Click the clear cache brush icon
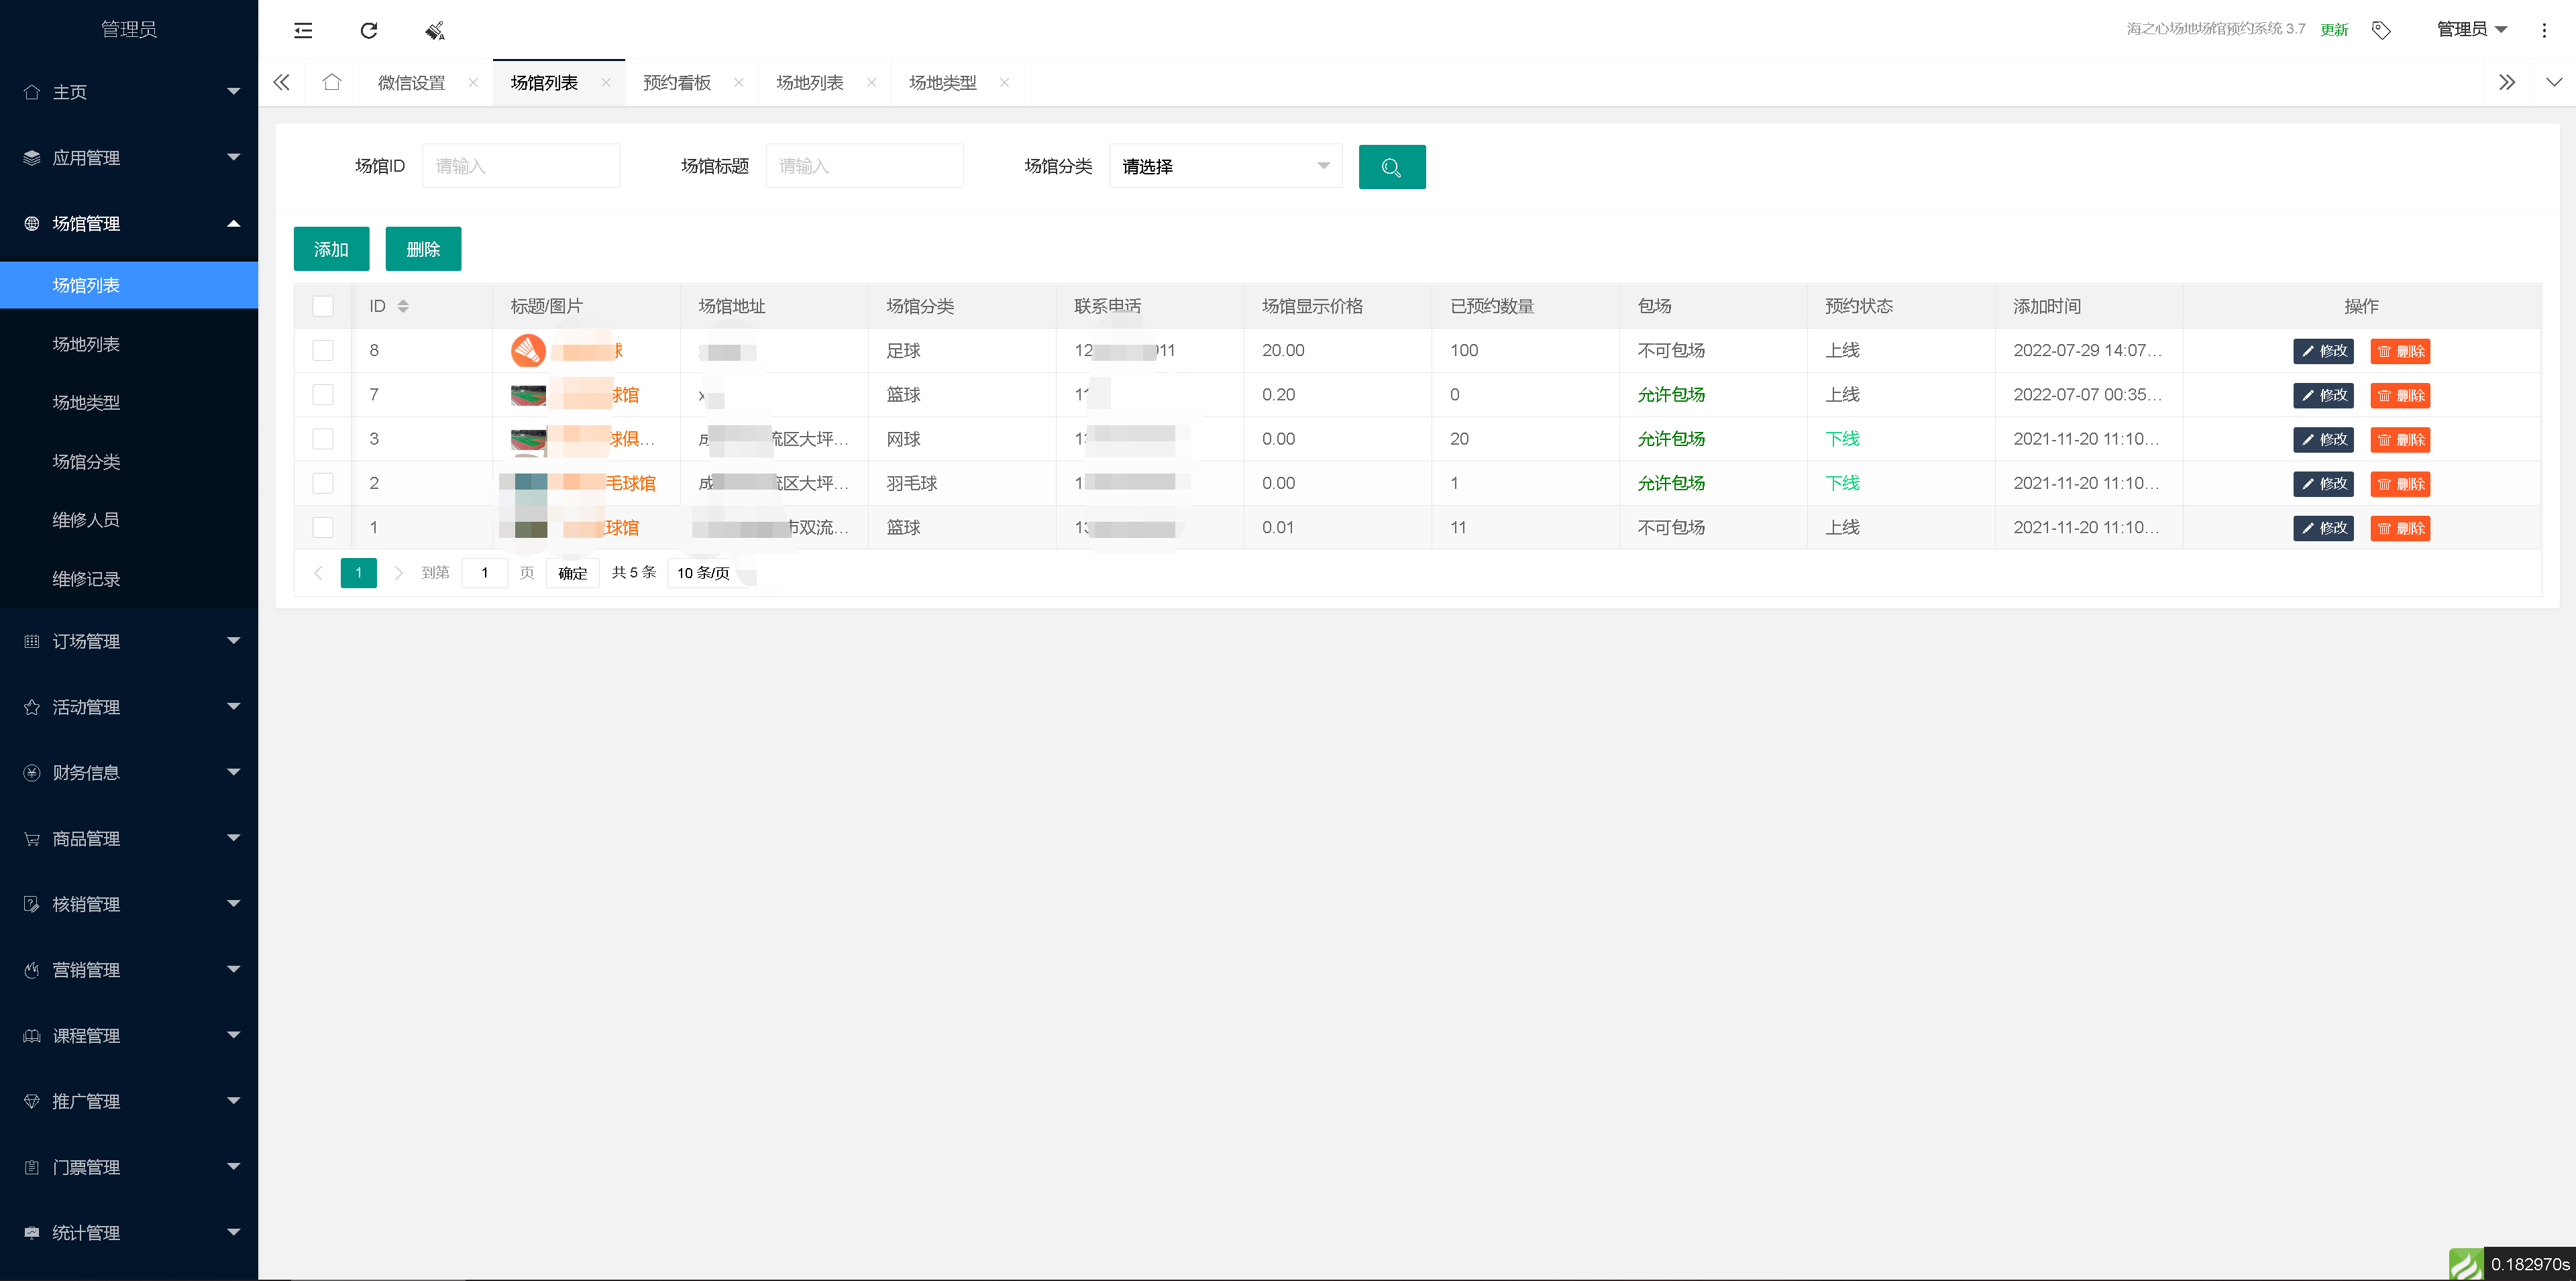Image resolution: width=2576 pixels, height=1281 pixels. [x=435, y=30]
